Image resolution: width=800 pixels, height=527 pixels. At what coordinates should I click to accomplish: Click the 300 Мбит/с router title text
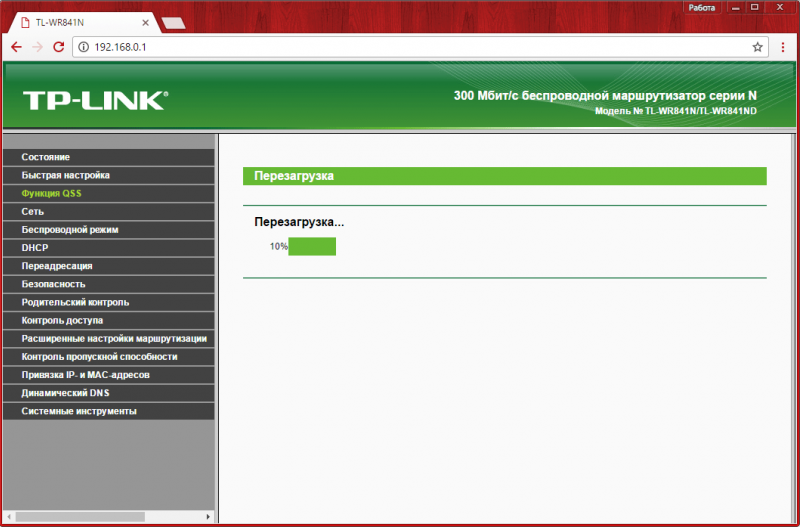pos(605,96)
